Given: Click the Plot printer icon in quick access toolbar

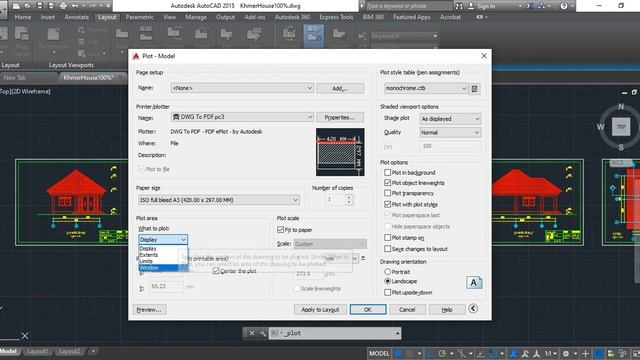Looking at the screenshot, I should pyautogui.click(x=63, y=6).
